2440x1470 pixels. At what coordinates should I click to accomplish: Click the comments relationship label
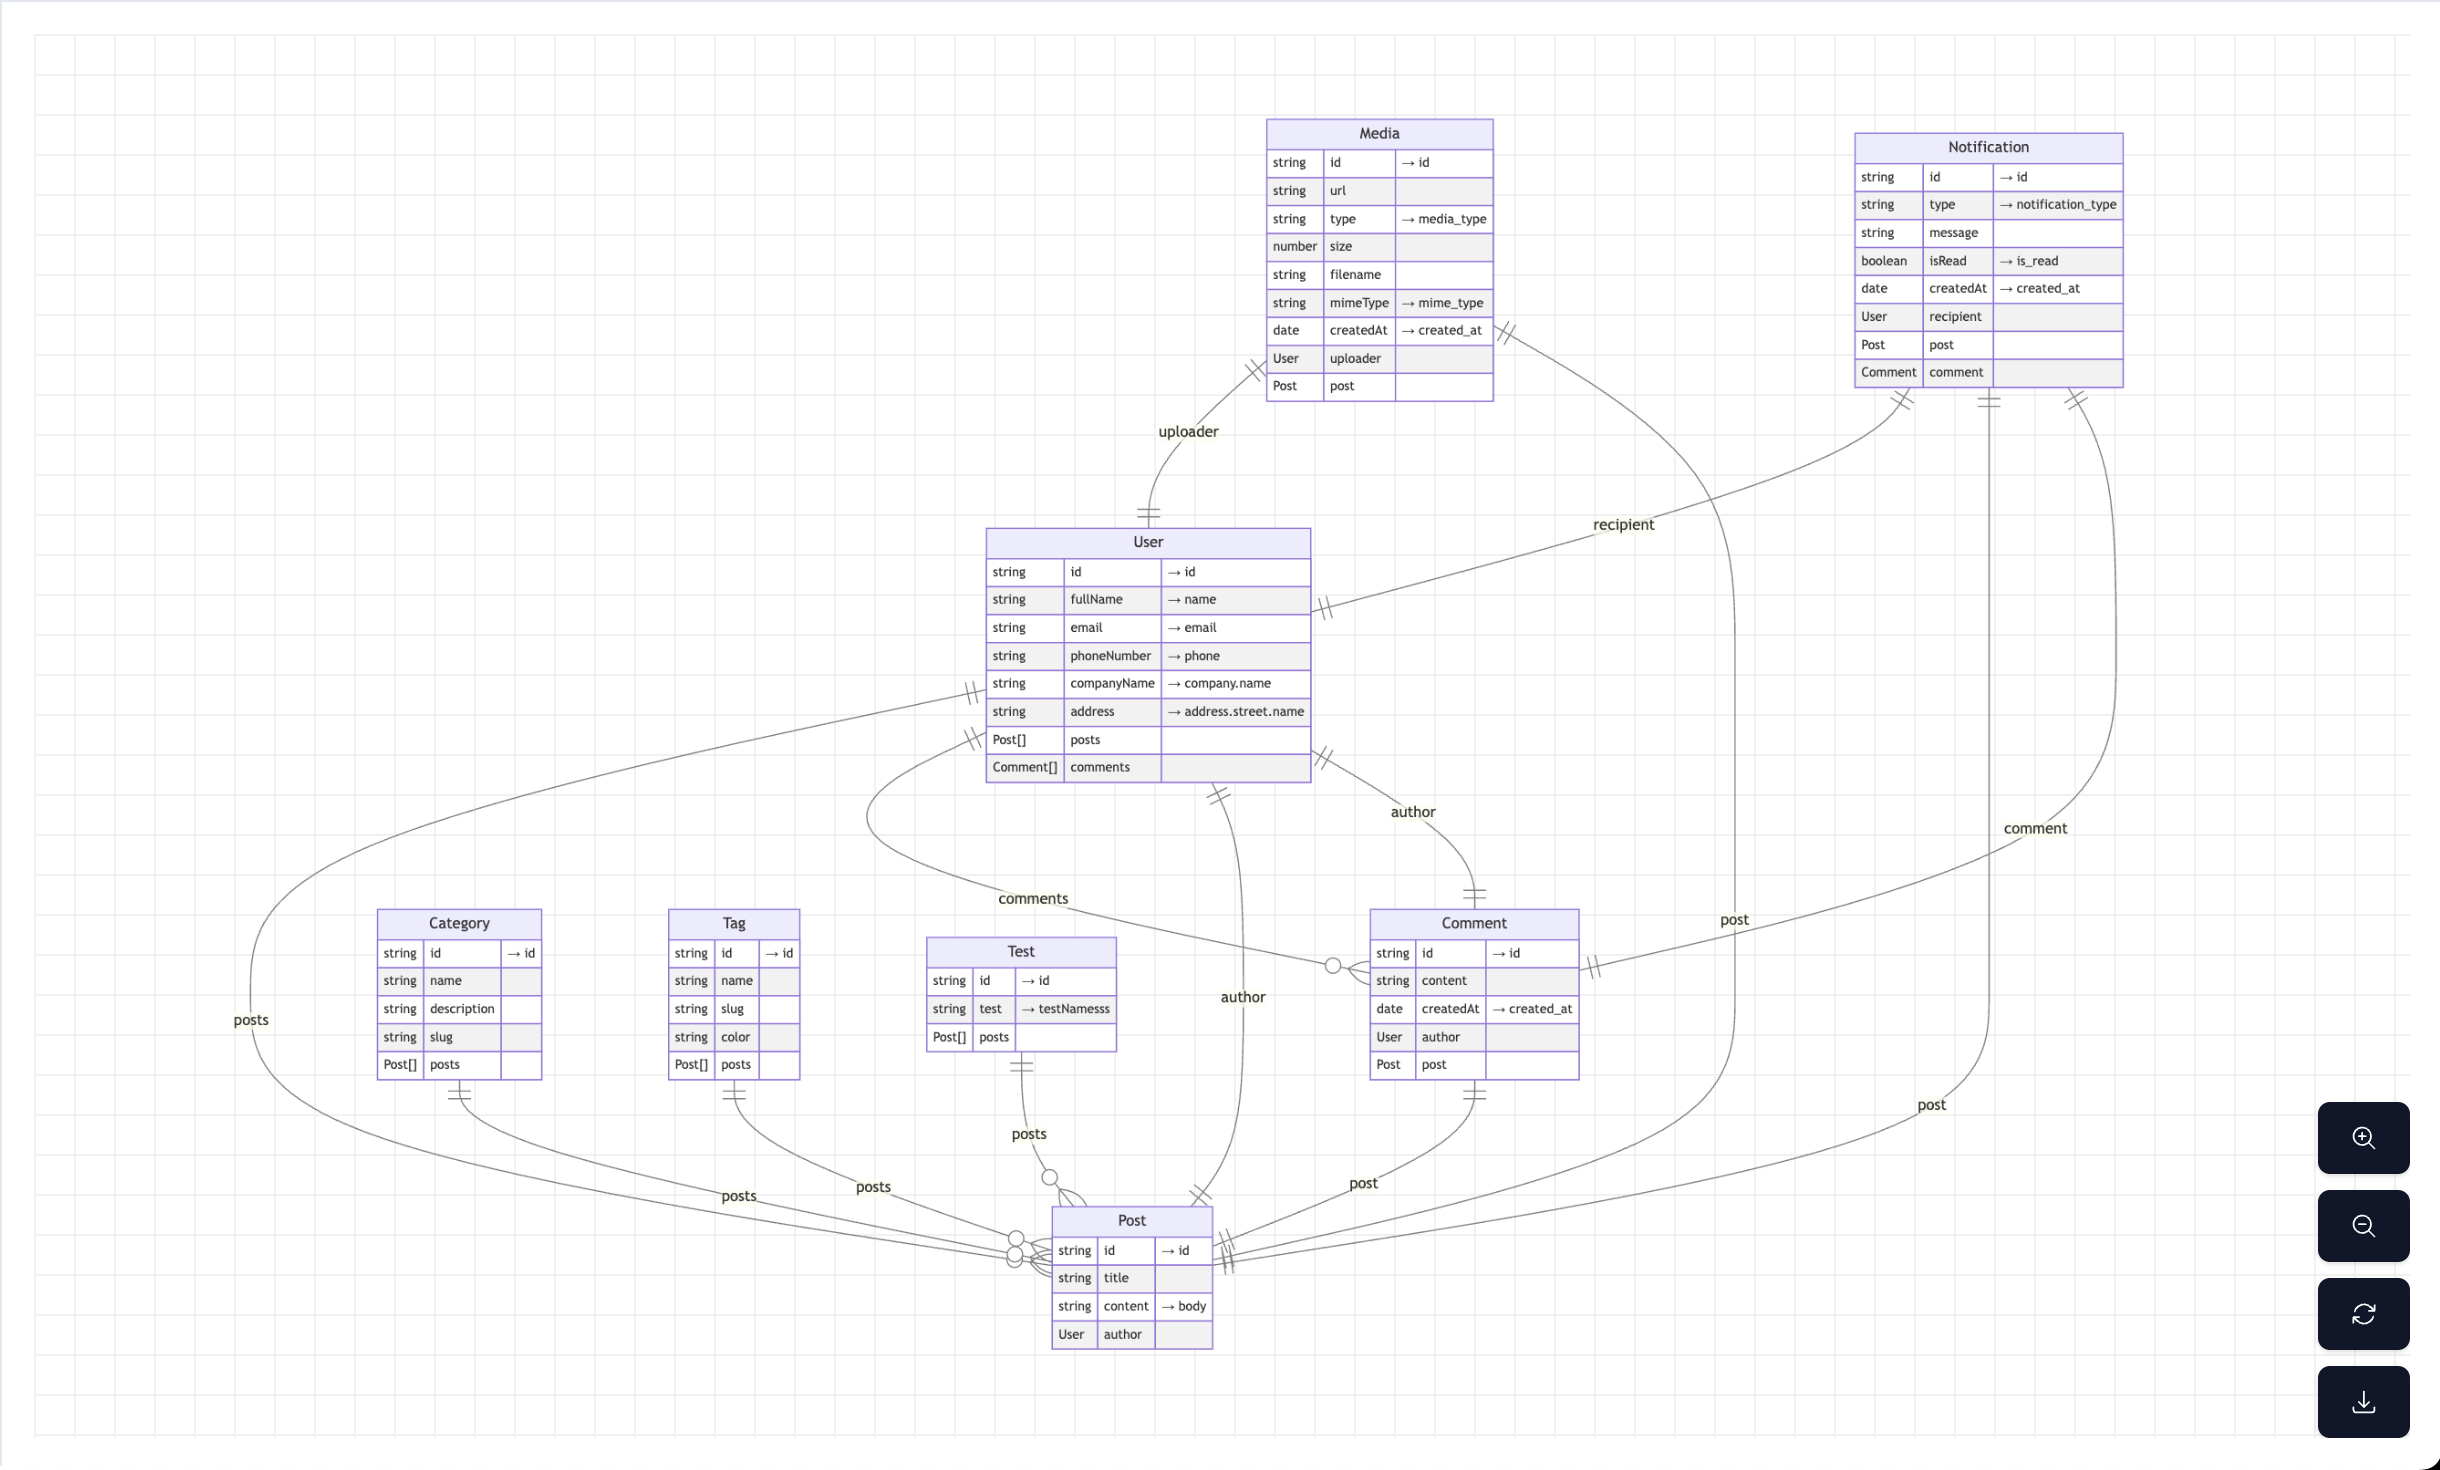[1033, 898]
